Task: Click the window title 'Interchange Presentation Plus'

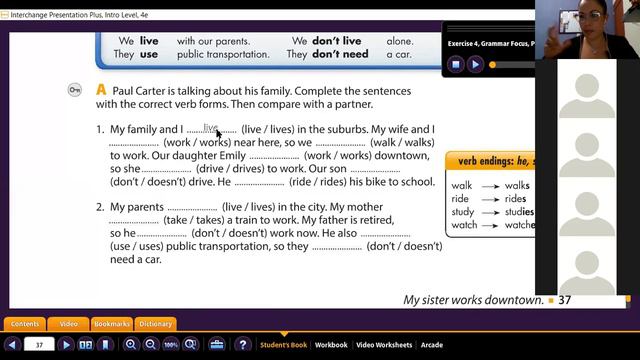Action: tap(79, 15)
